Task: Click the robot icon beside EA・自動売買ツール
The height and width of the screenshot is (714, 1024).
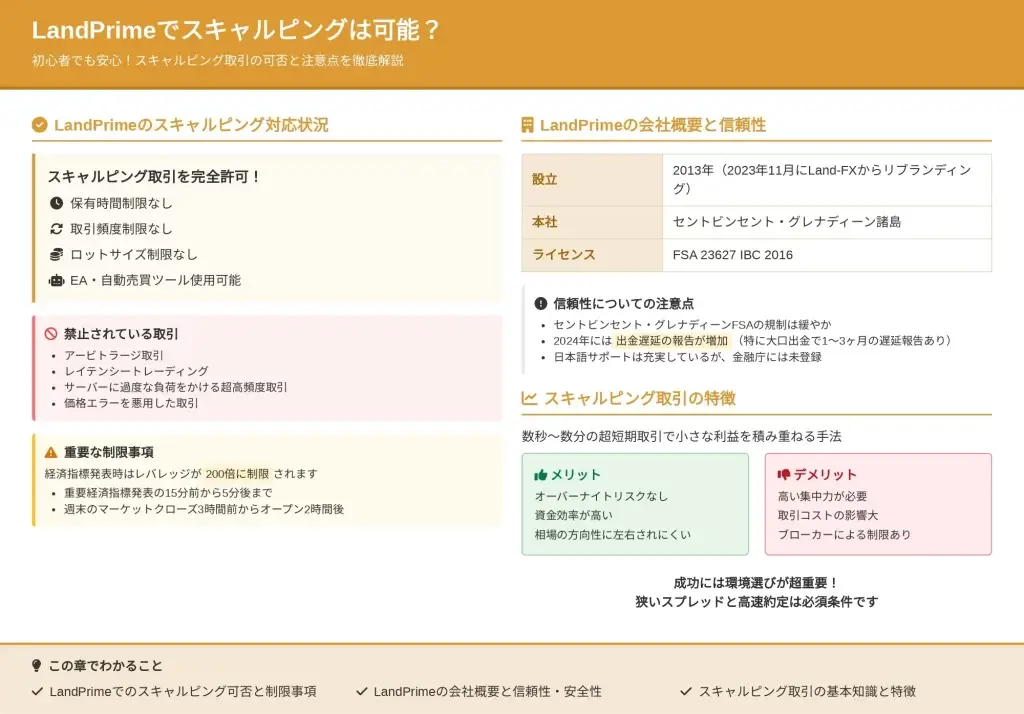Action: click(56, 281)
